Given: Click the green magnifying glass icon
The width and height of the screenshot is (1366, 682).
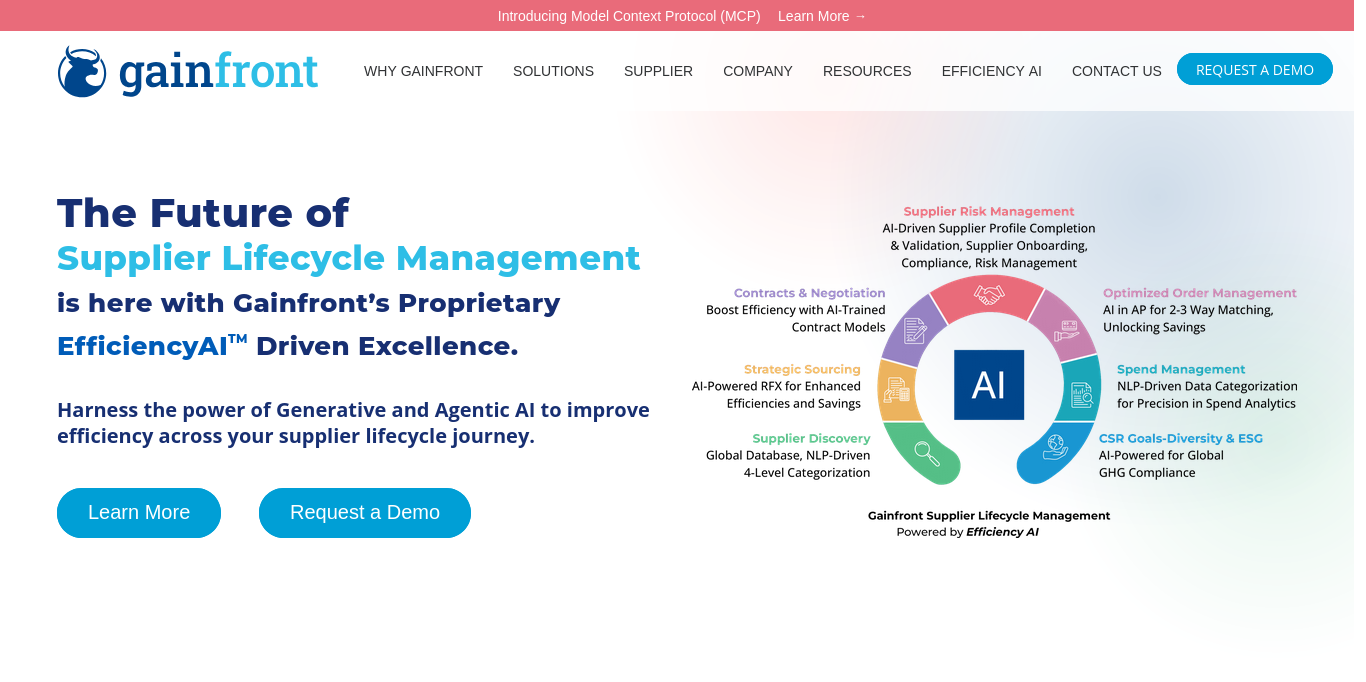Looking at the screenshot, I should tap(926, 453).
